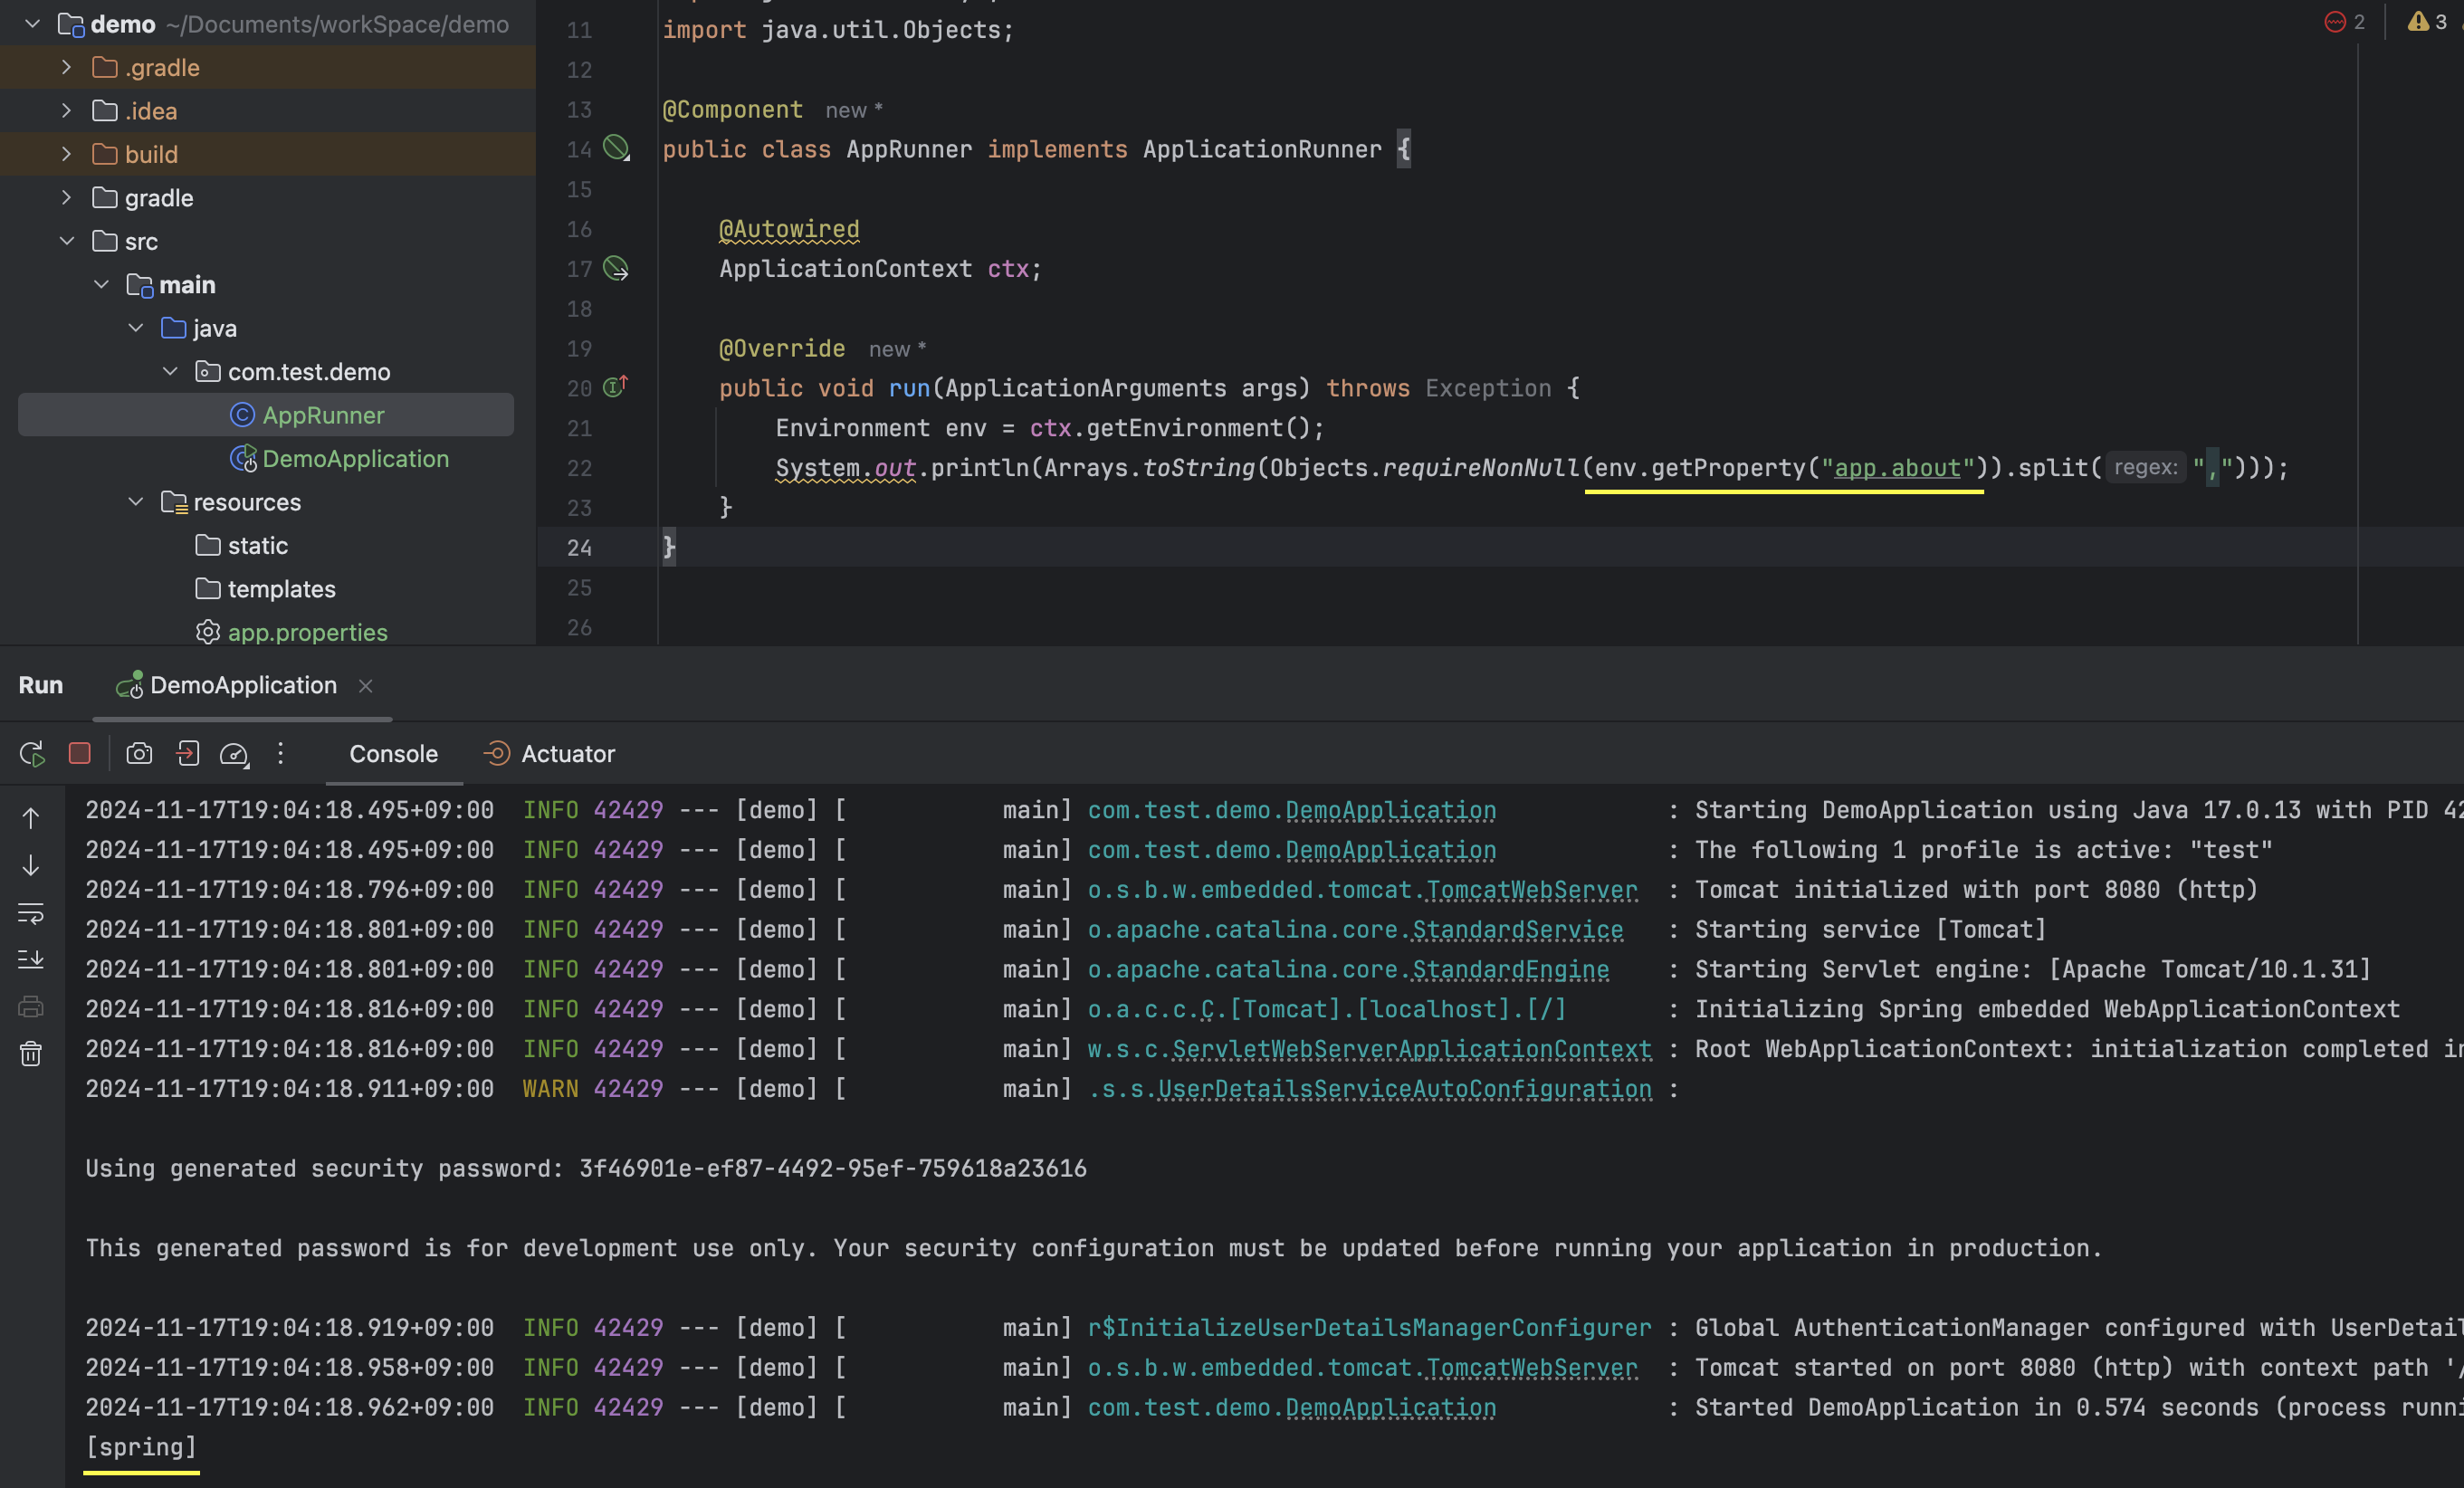Click gutter bean icon beside ctx field
The width and height of the screenshot is (2464, 1488).
click(x=616, y=268)
